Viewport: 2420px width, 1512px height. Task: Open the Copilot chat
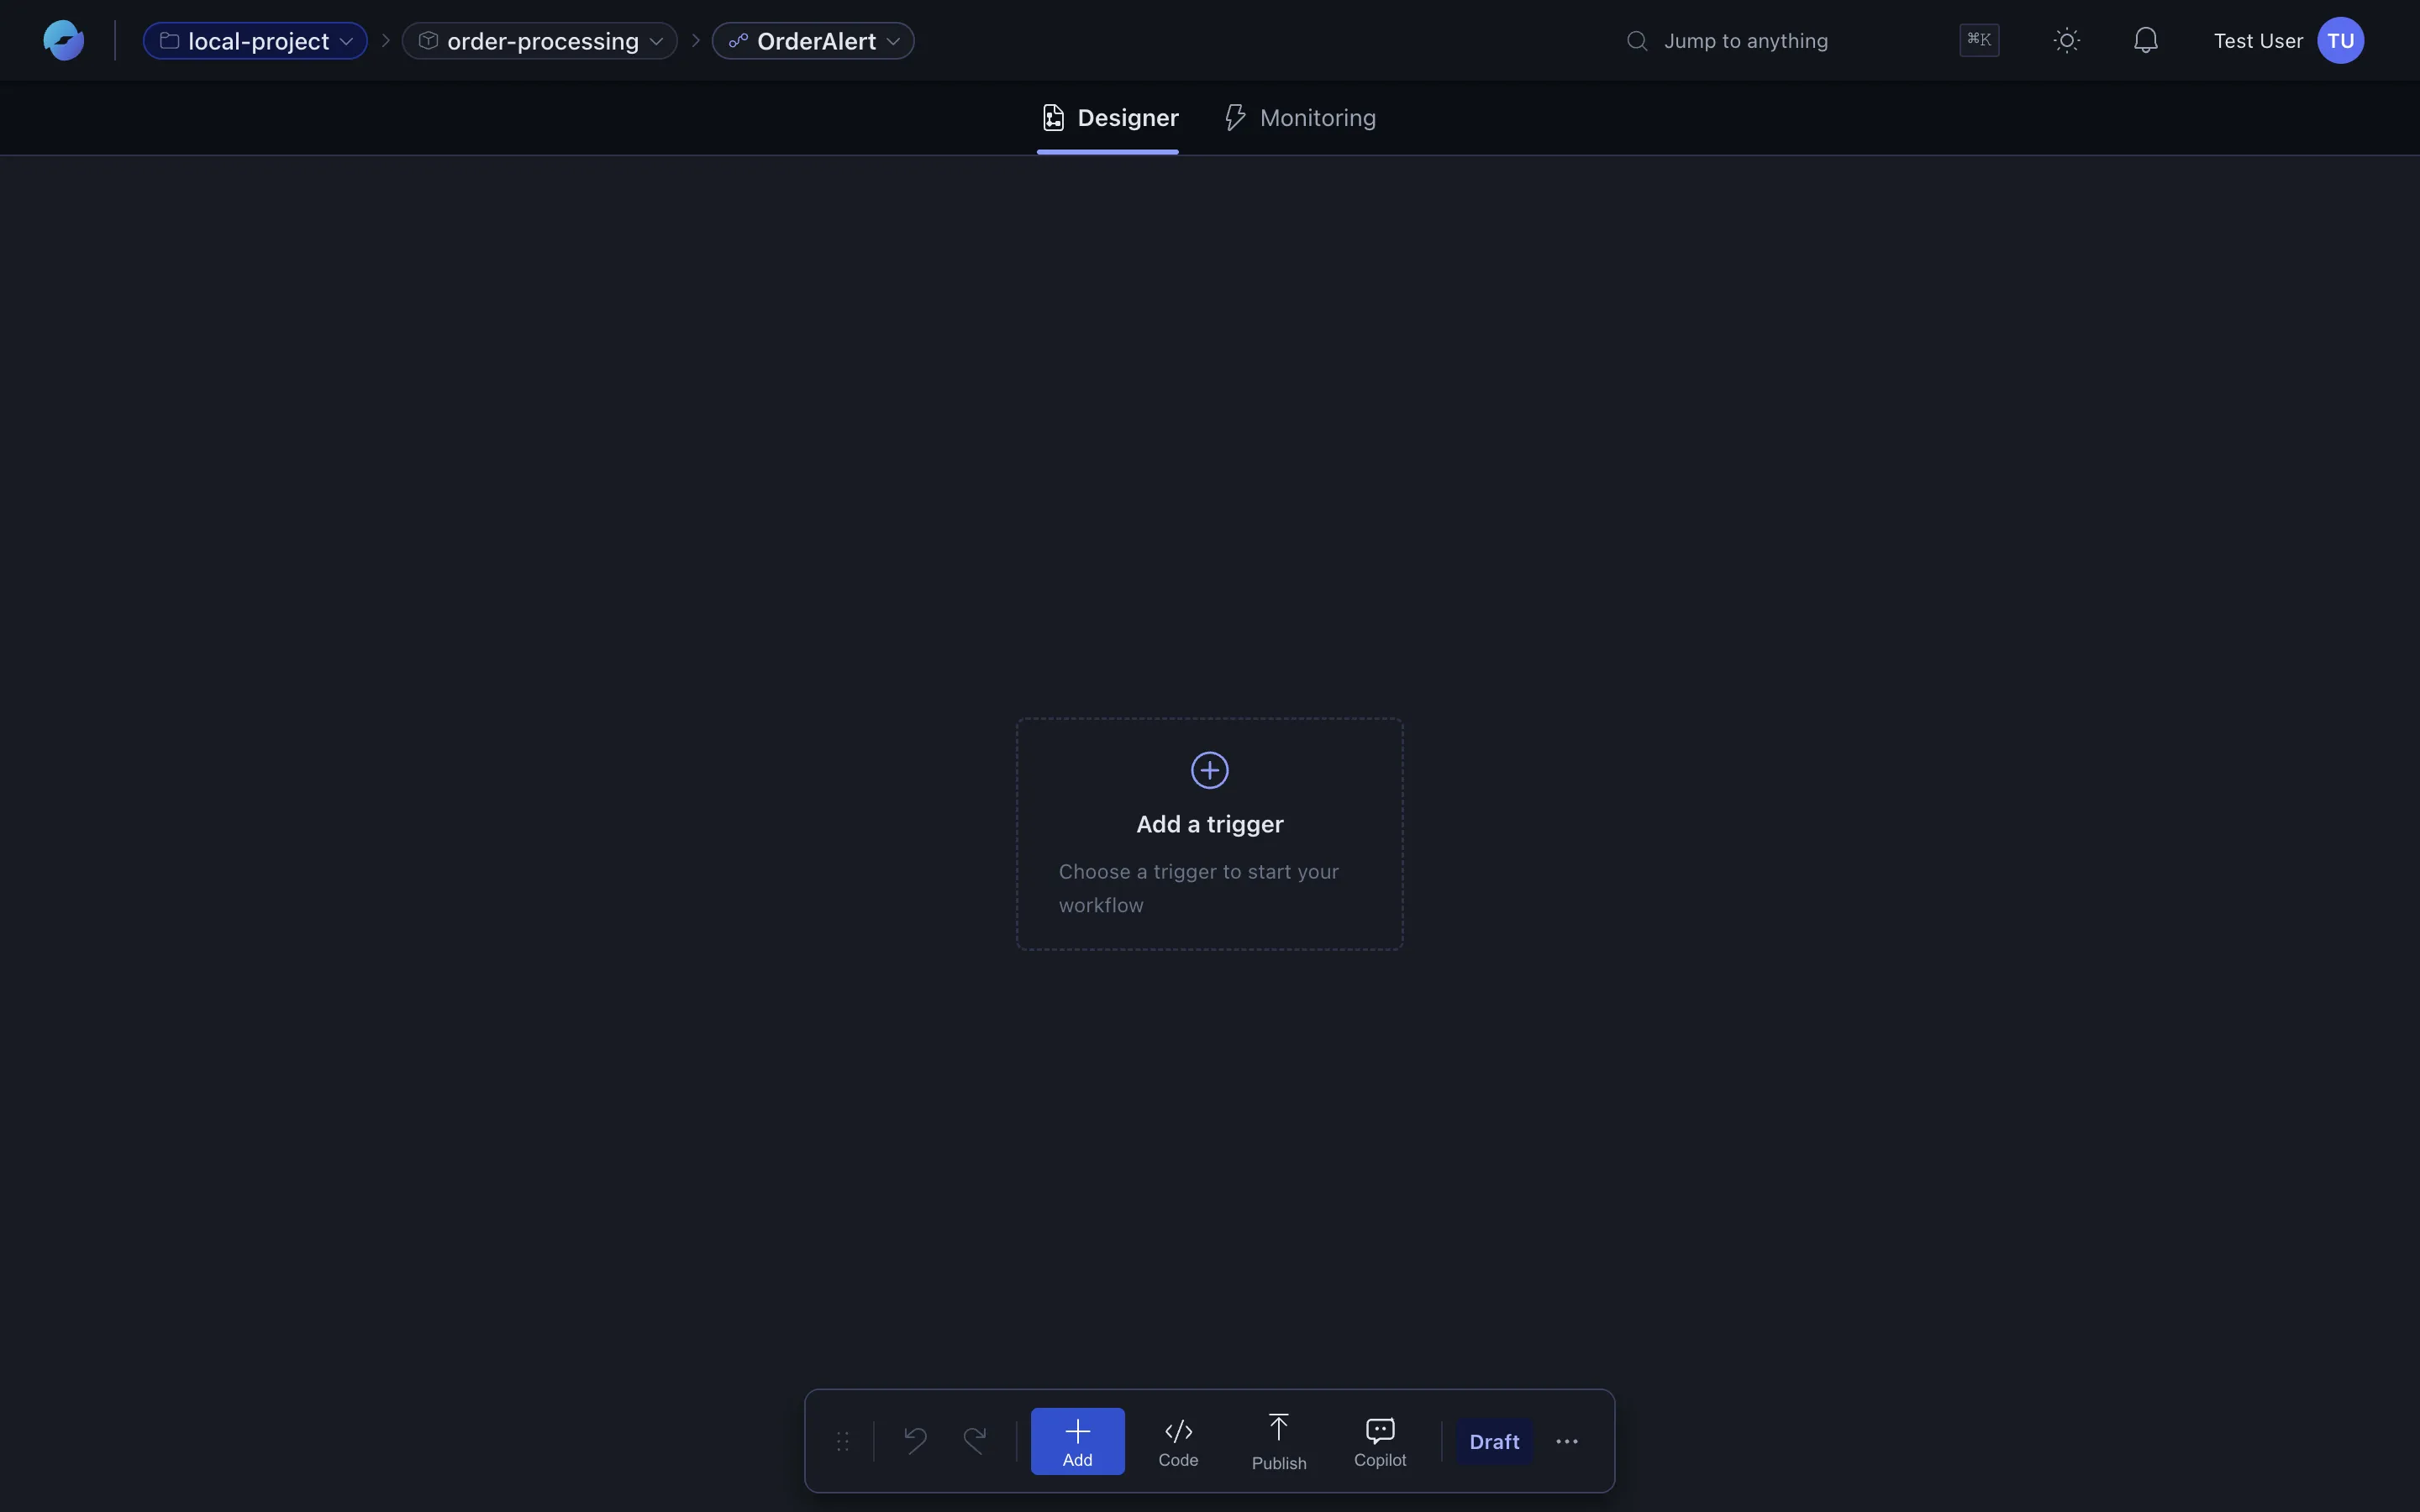click(1380, 1441)
